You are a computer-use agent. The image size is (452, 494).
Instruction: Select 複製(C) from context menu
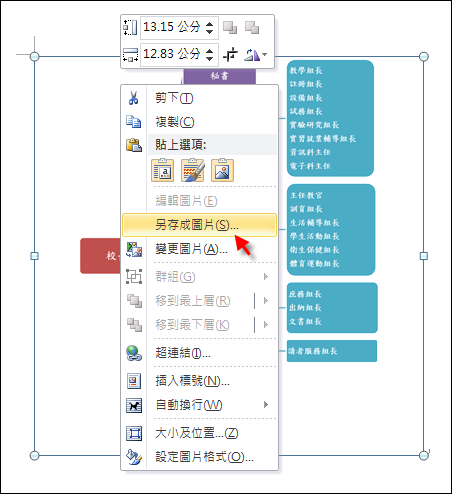point(199,122)
